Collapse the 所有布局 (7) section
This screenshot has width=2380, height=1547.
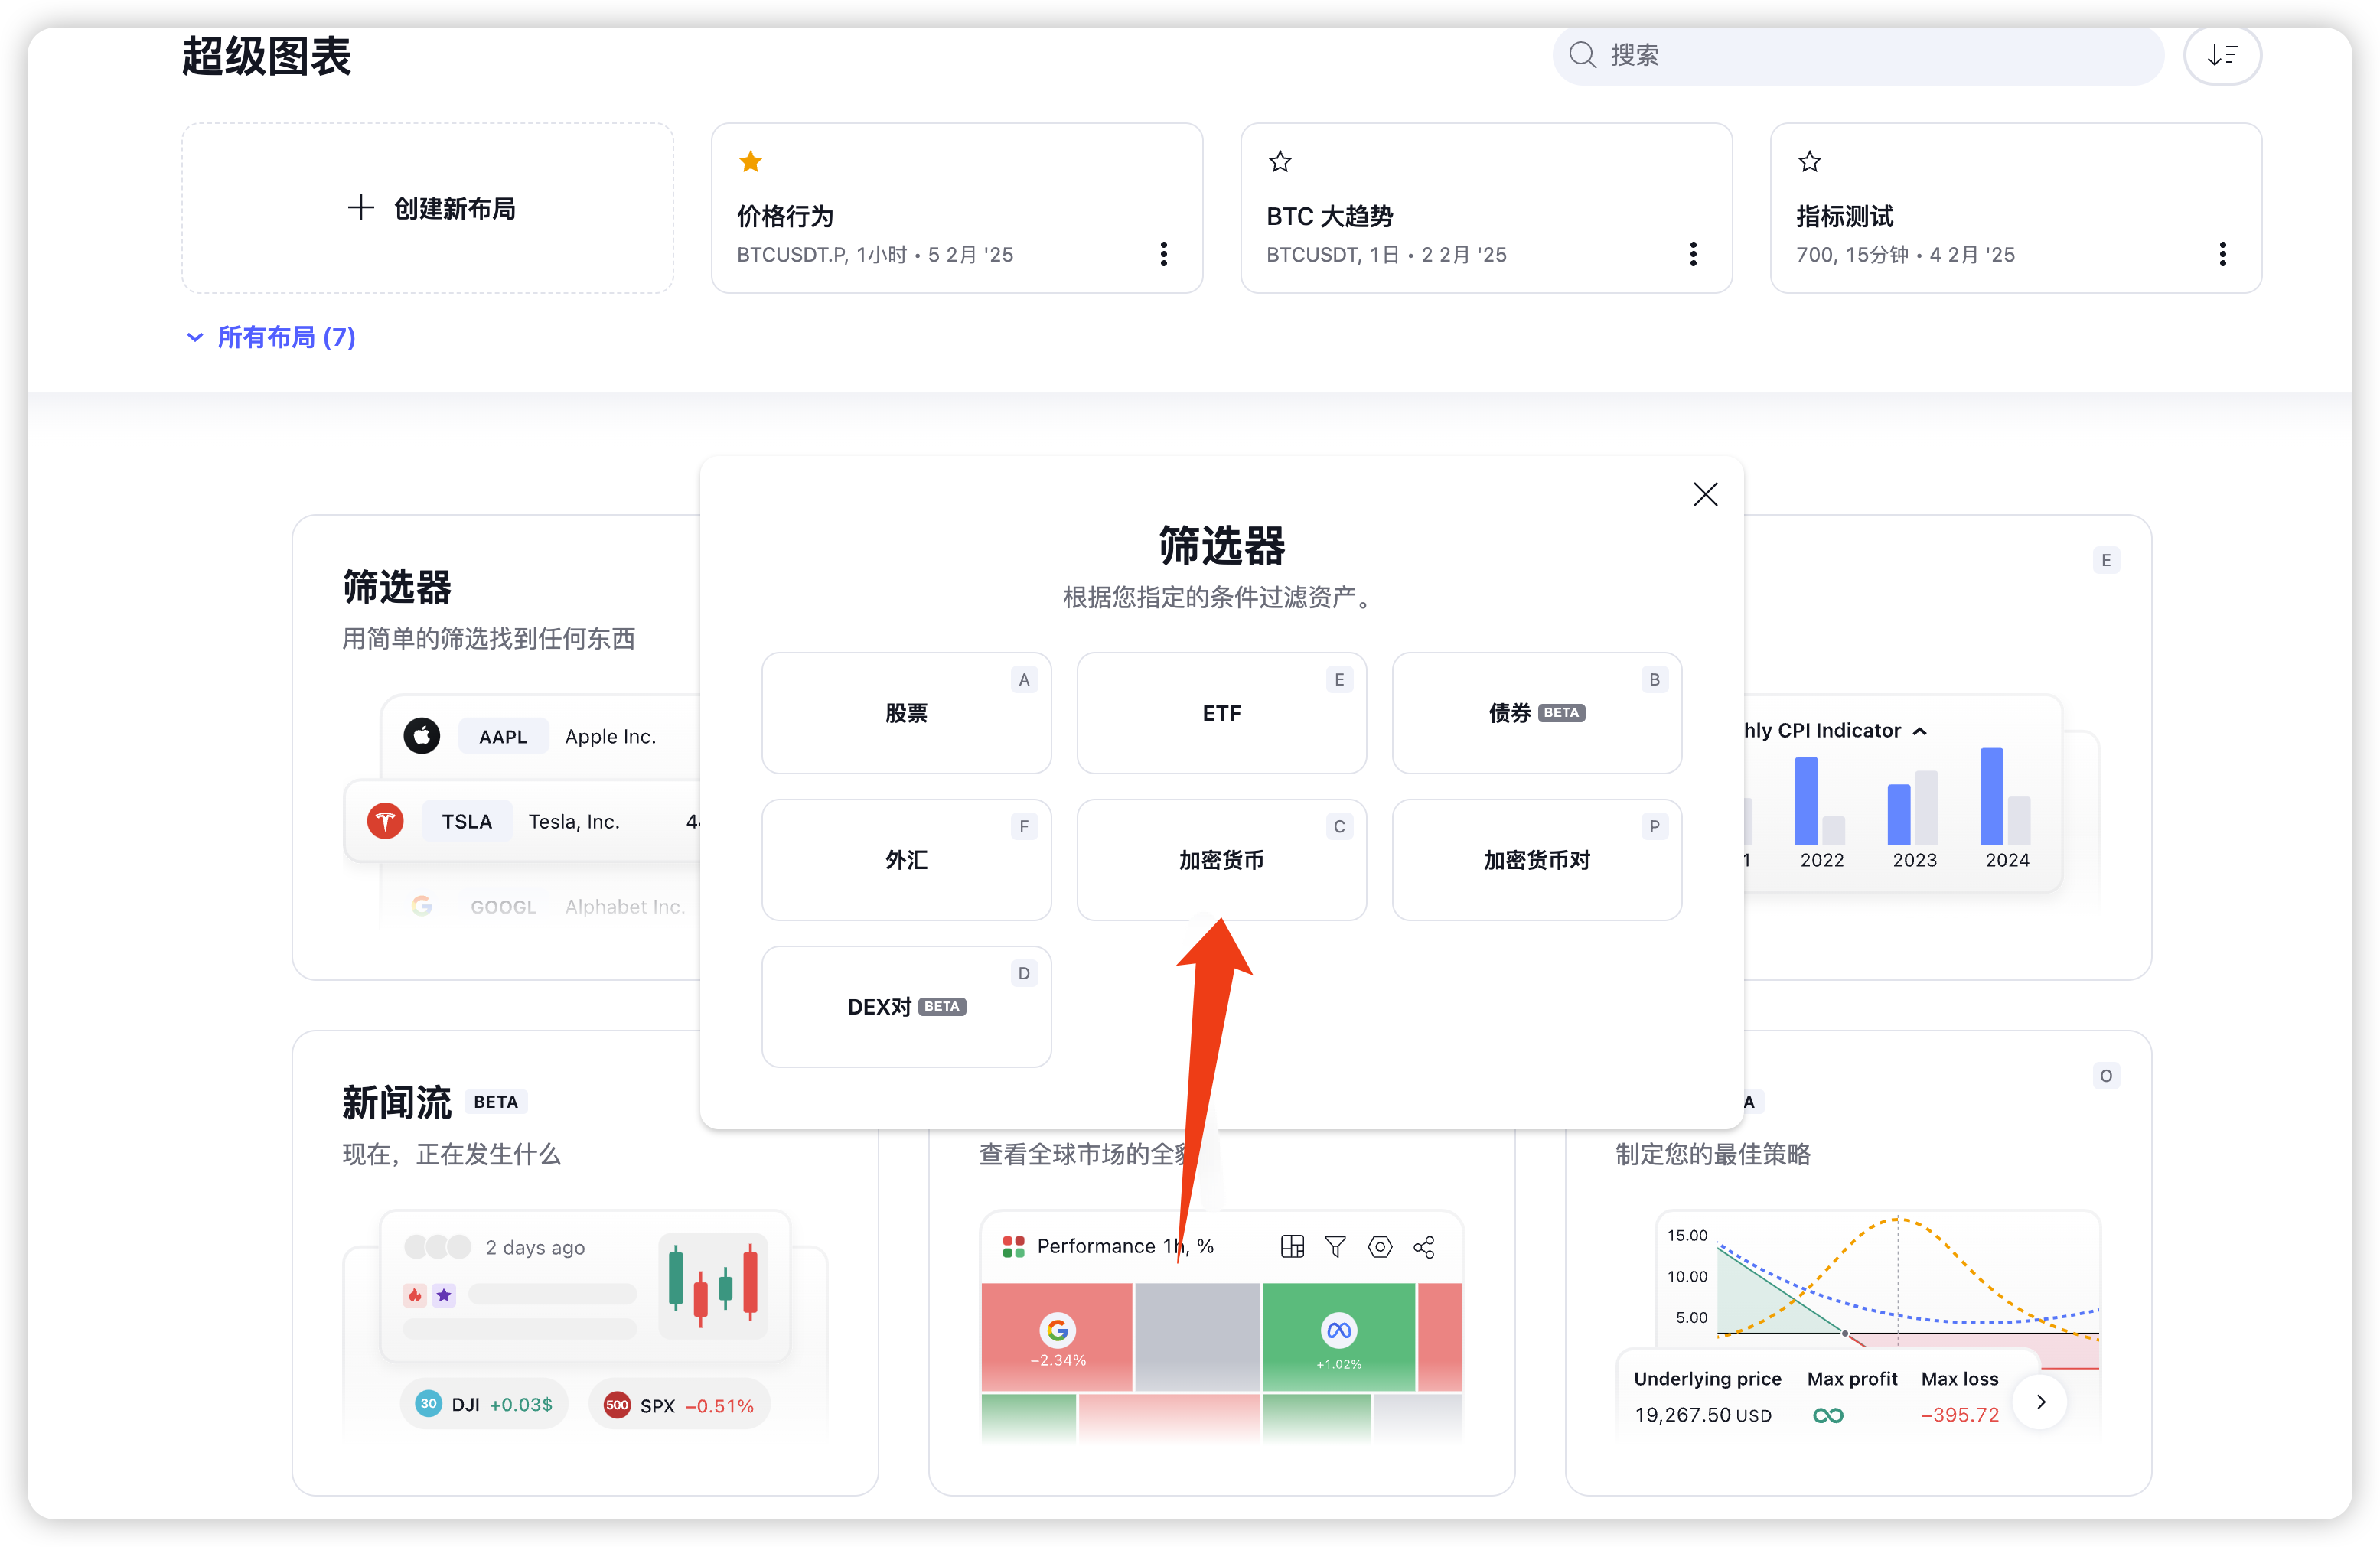[x=270, y=337]
